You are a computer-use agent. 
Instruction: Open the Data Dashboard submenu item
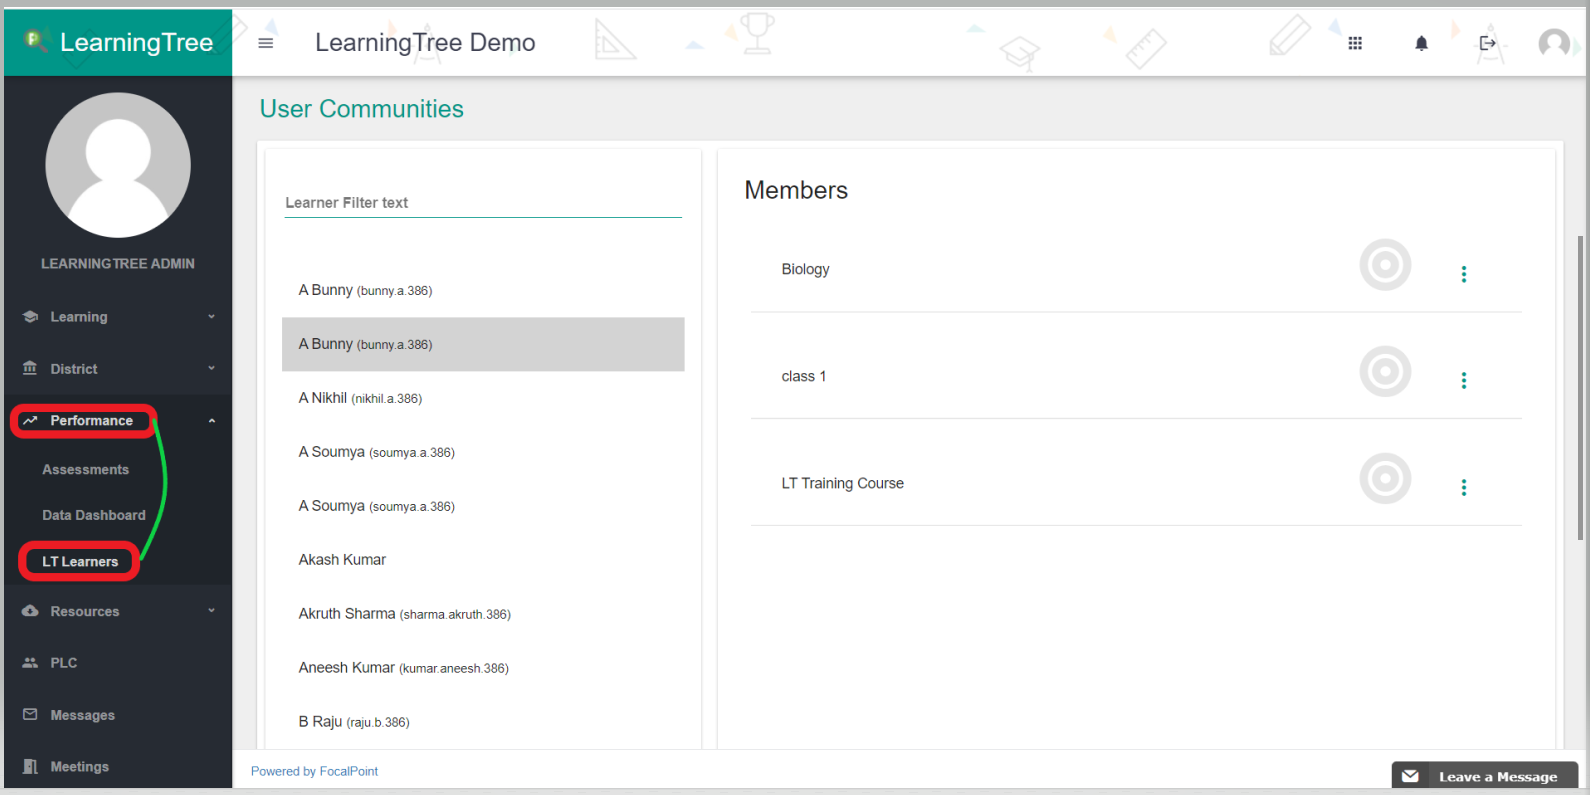[94, 515]
